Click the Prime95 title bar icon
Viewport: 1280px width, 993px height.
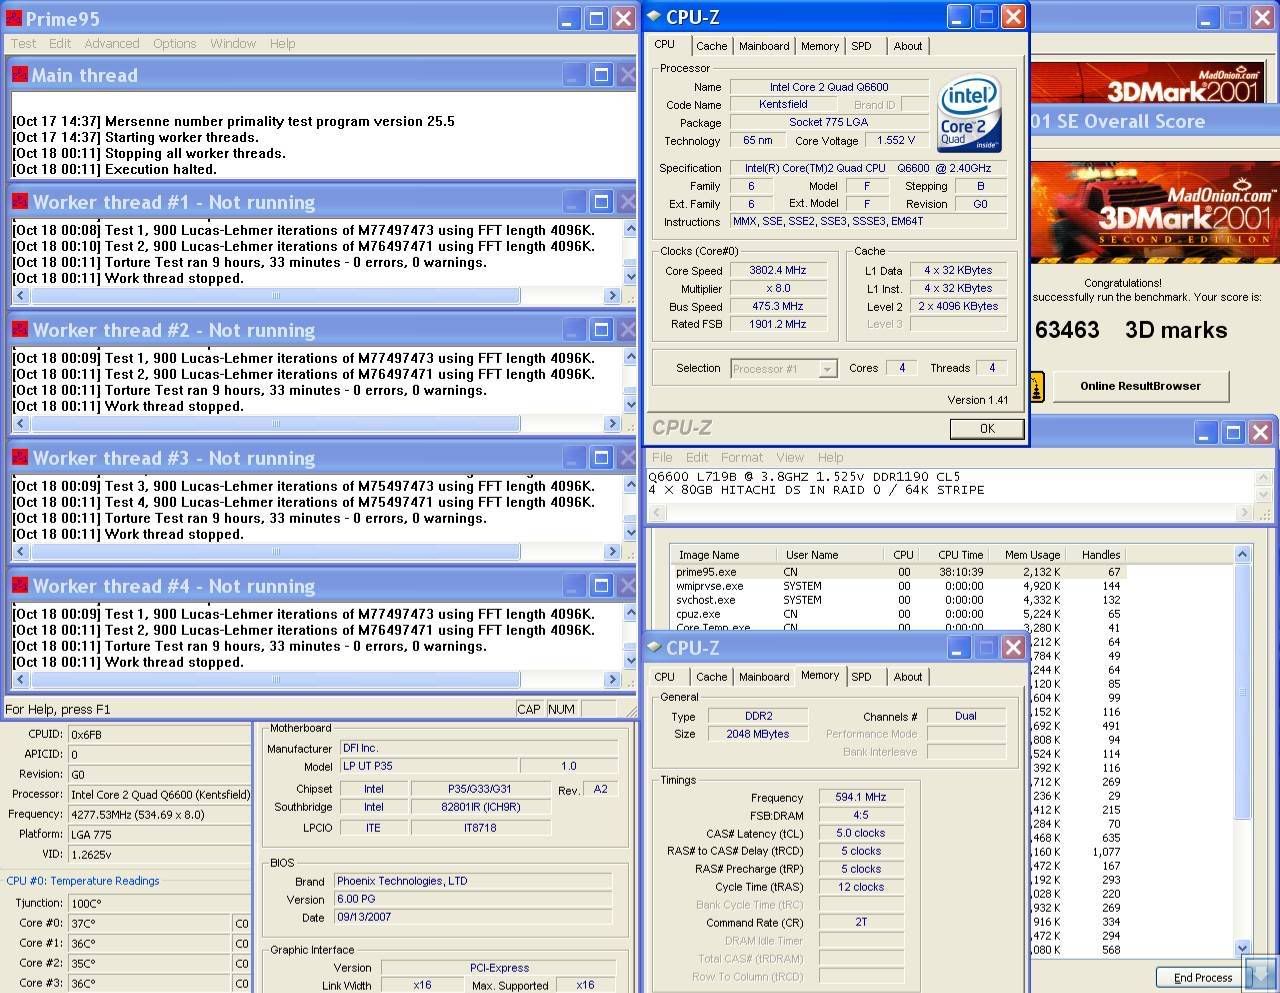click(14, 18)
